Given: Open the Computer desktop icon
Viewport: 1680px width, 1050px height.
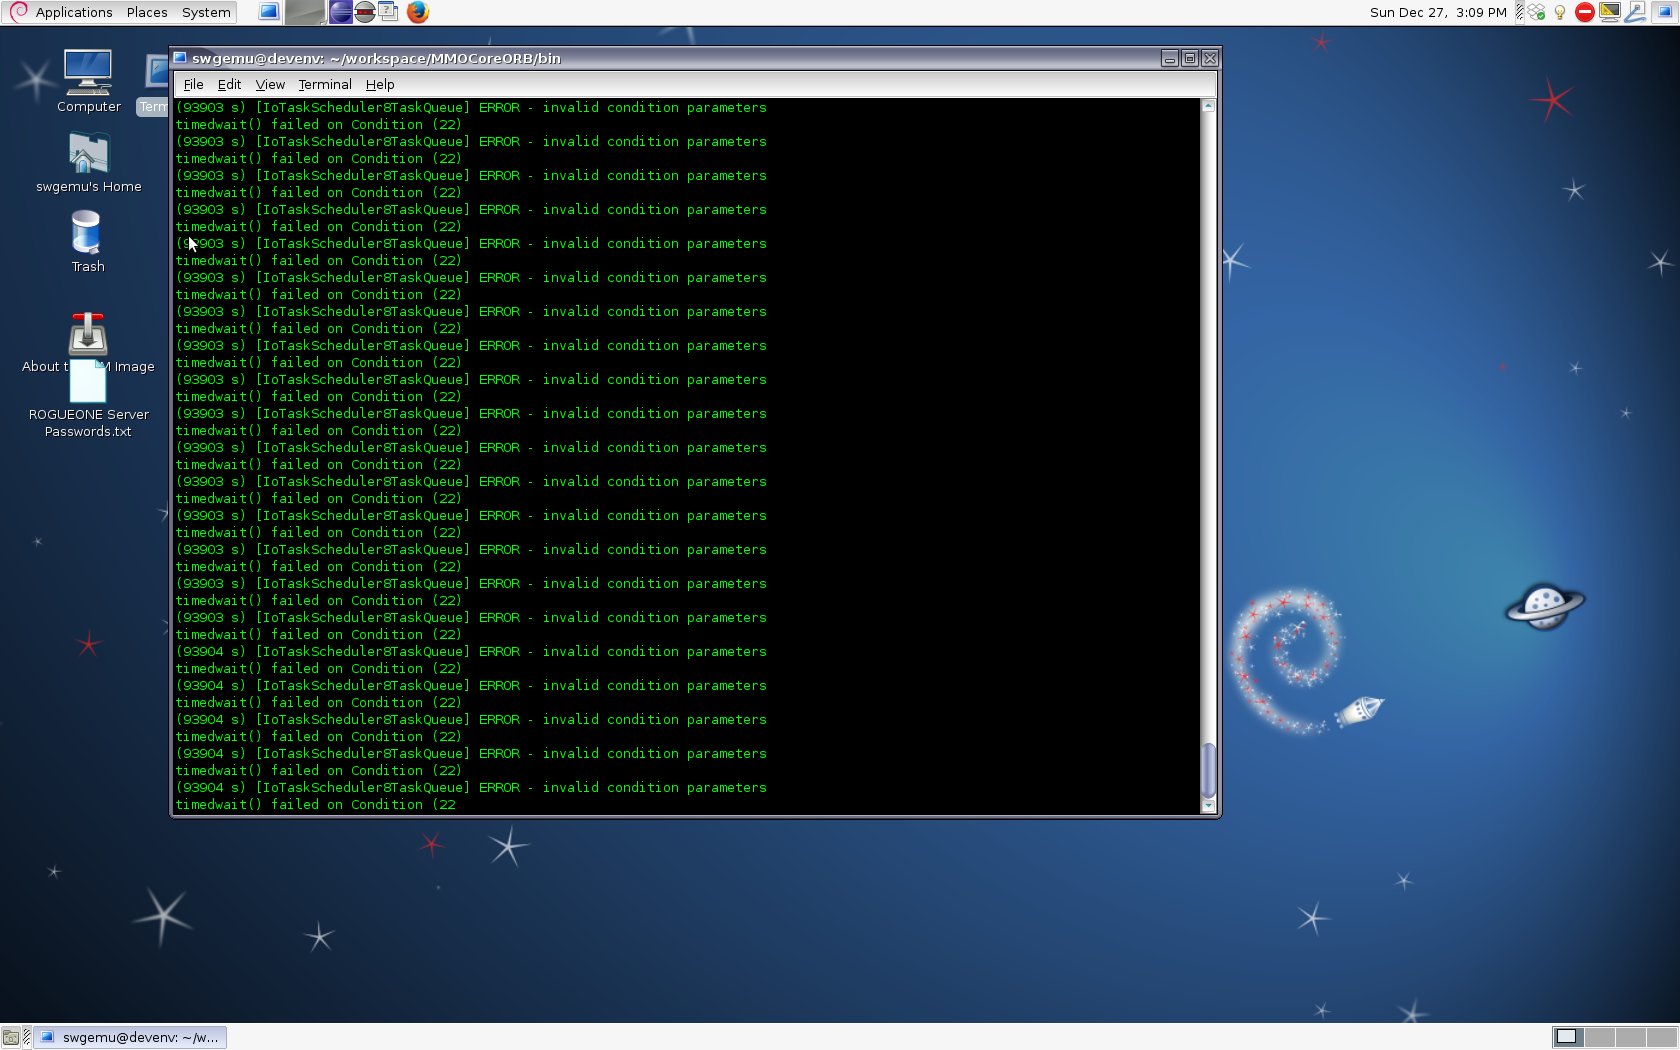Looking at the screenshot, I should (88, 81).
